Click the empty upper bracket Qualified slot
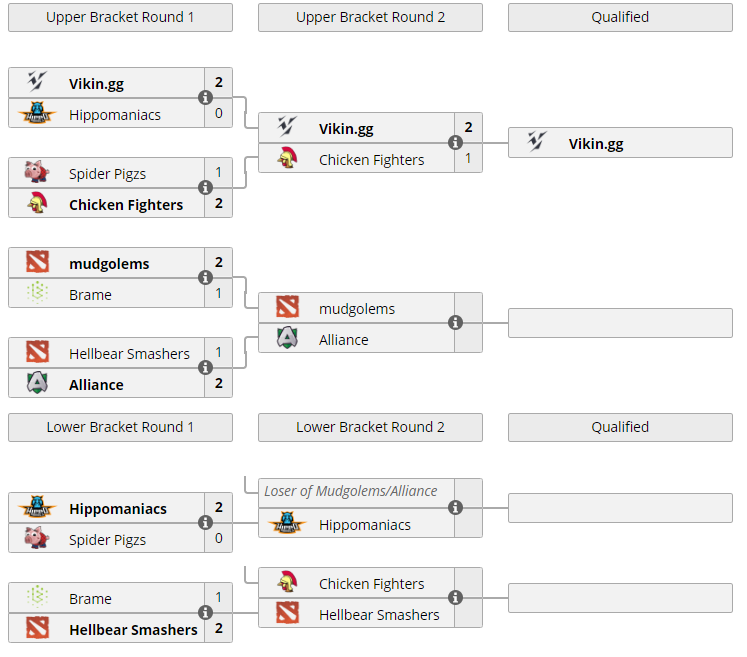 coord(620,323)
